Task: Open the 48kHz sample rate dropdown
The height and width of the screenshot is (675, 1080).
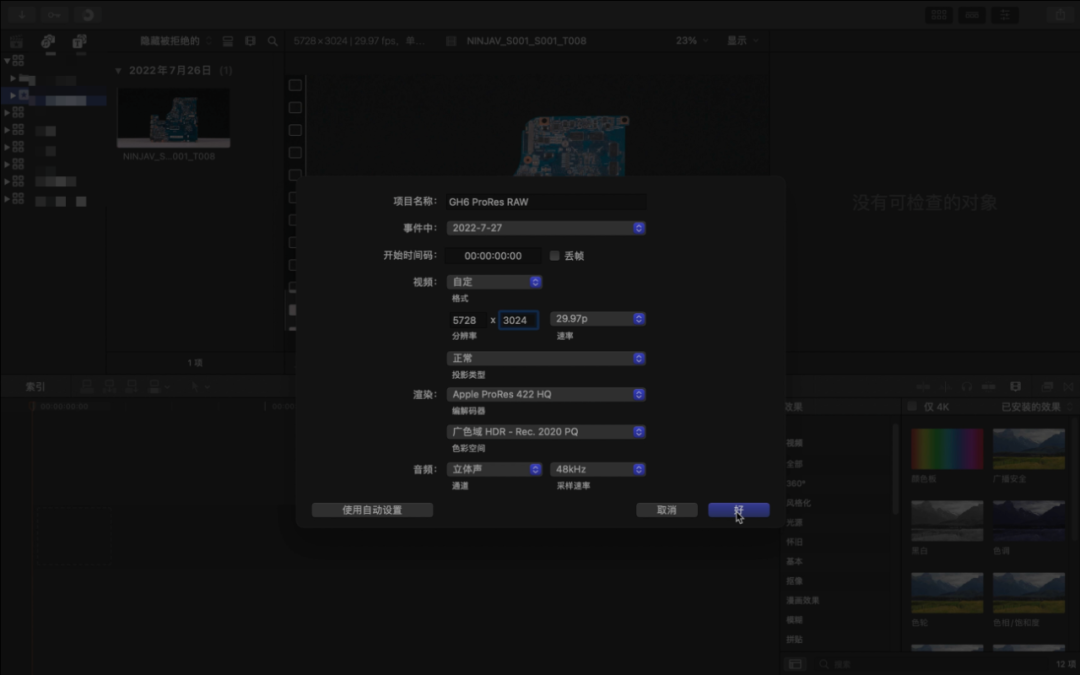Action: (x=598, y=469)
